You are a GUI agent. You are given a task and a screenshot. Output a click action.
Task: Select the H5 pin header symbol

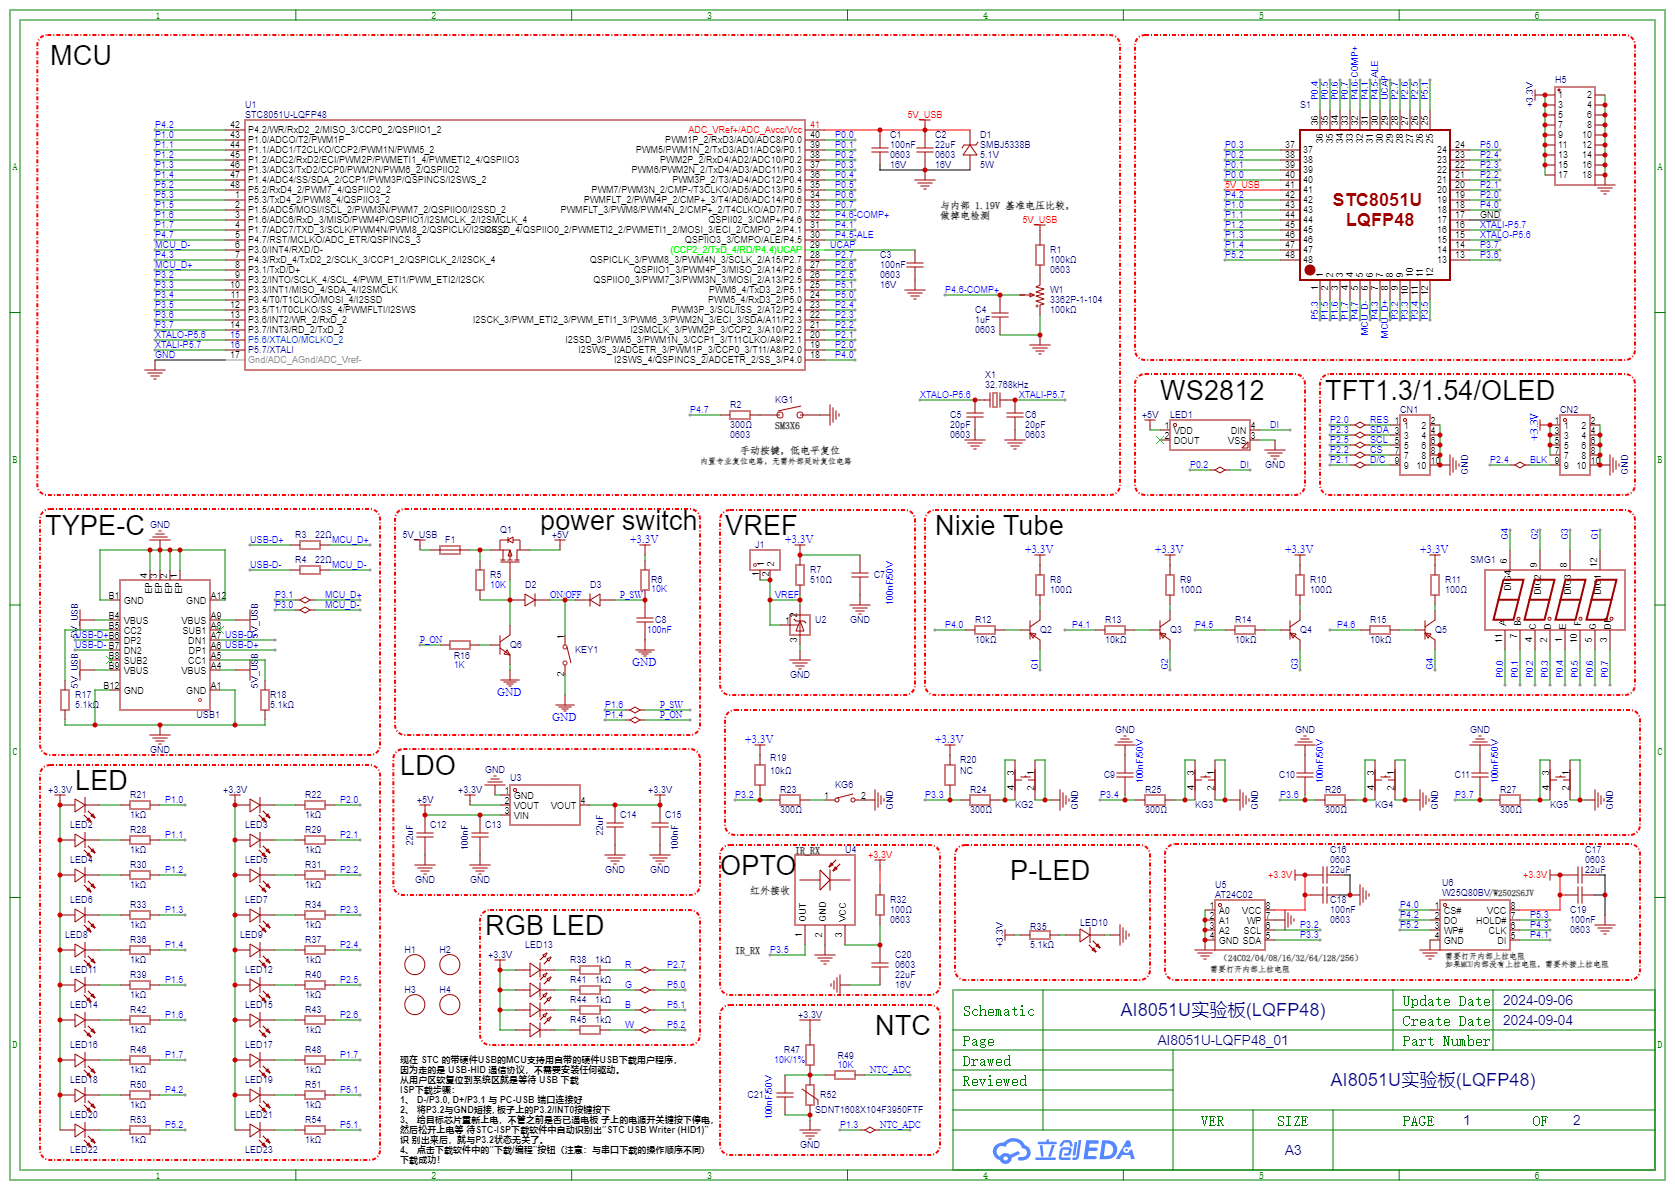click(x=1574, y=135)
